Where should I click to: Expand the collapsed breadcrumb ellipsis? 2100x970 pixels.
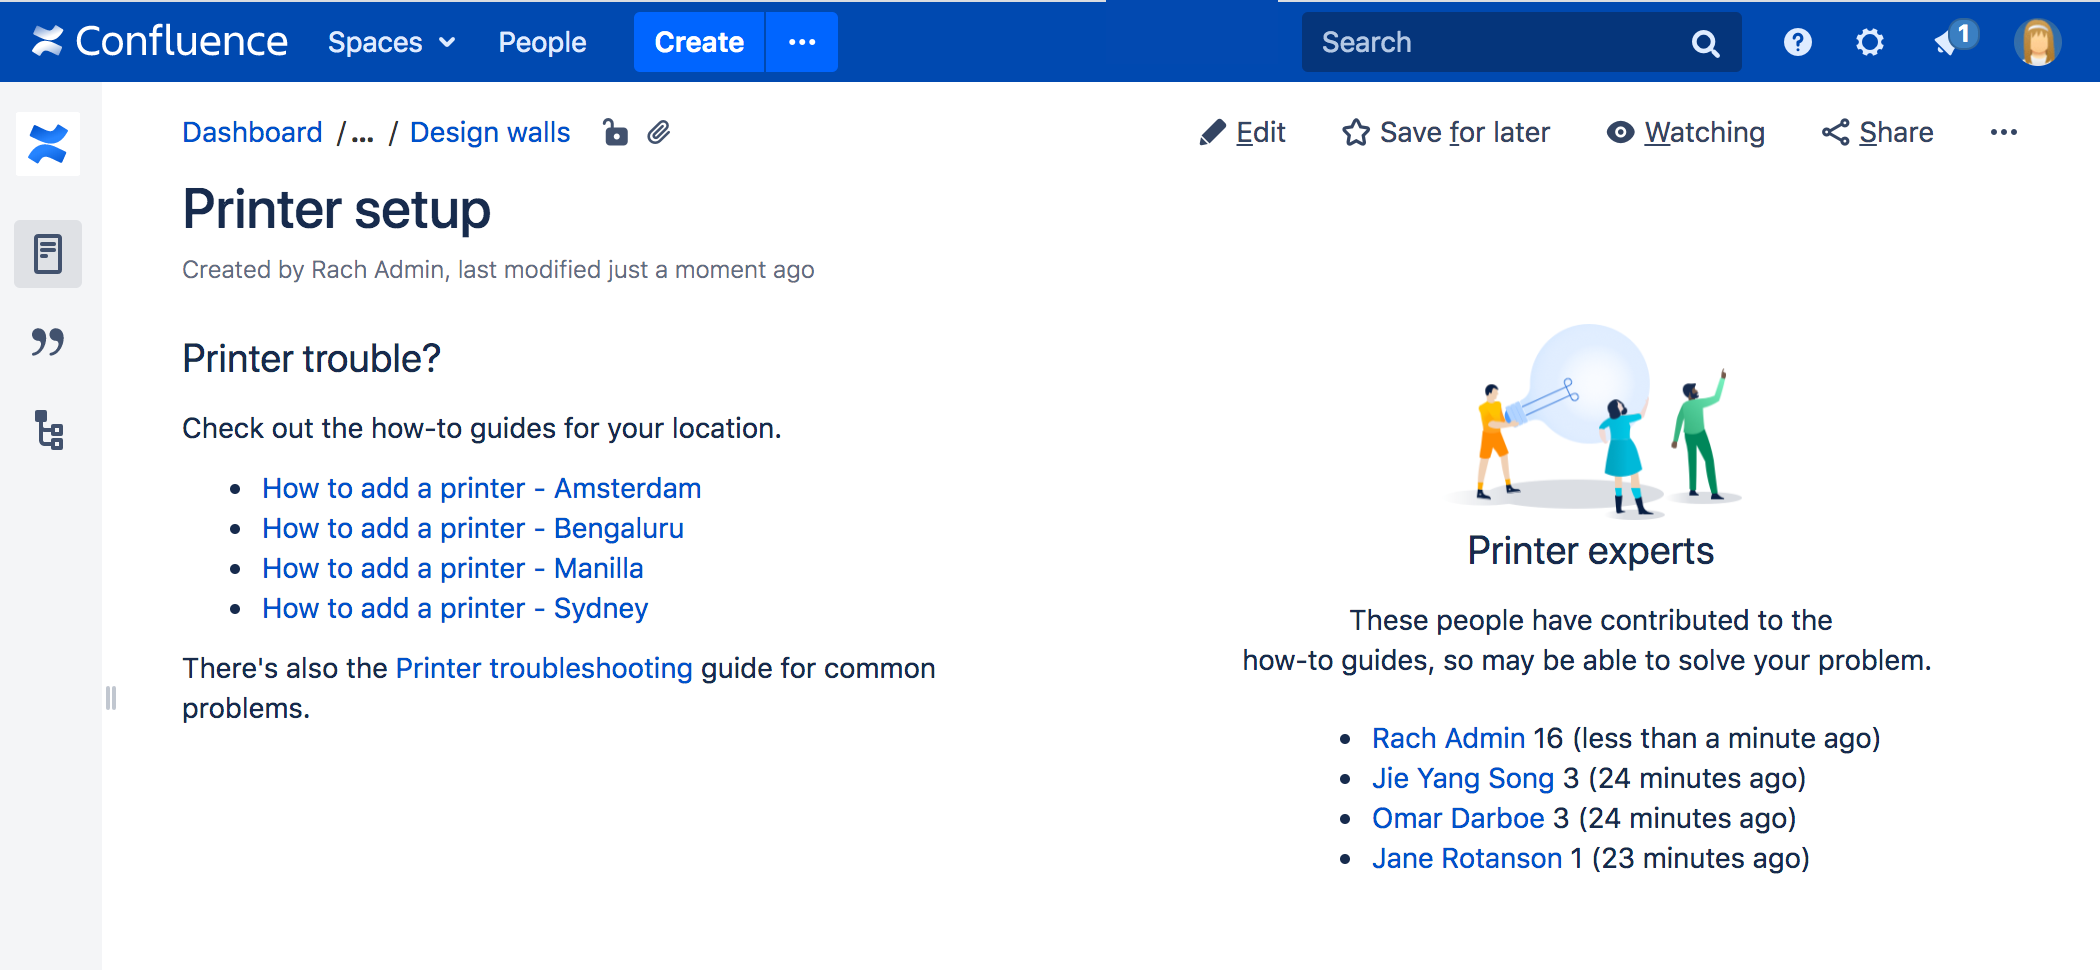(x=363, y=134)
